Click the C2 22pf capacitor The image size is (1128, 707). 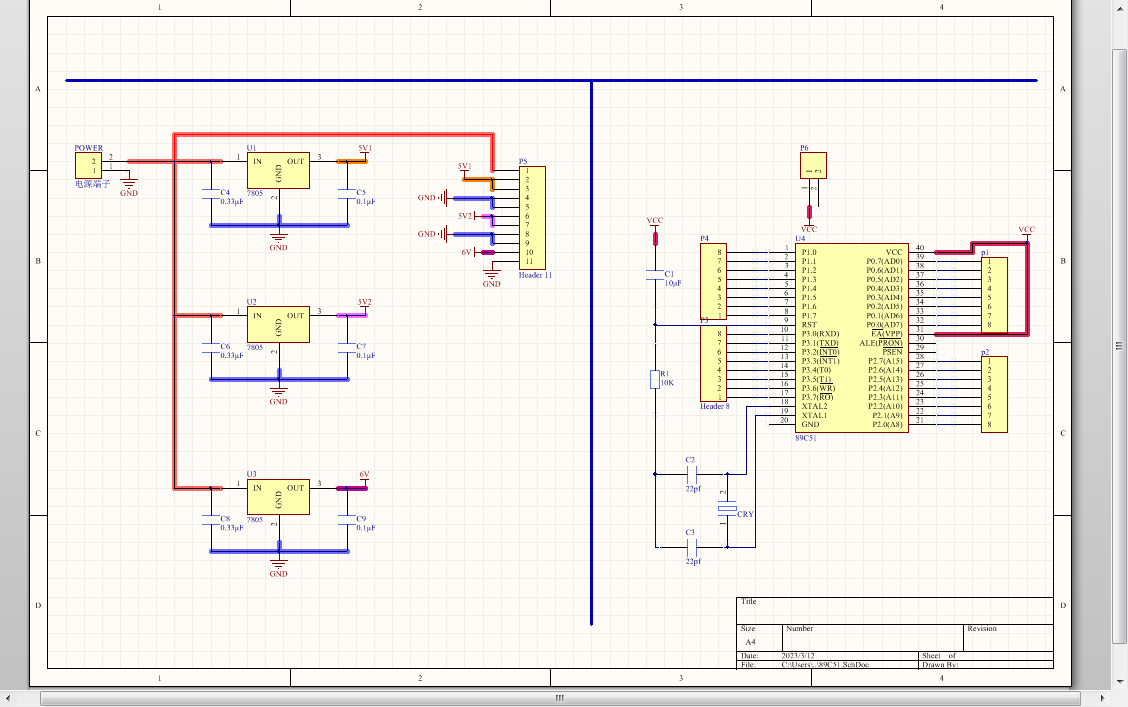[x=693, y=474]
